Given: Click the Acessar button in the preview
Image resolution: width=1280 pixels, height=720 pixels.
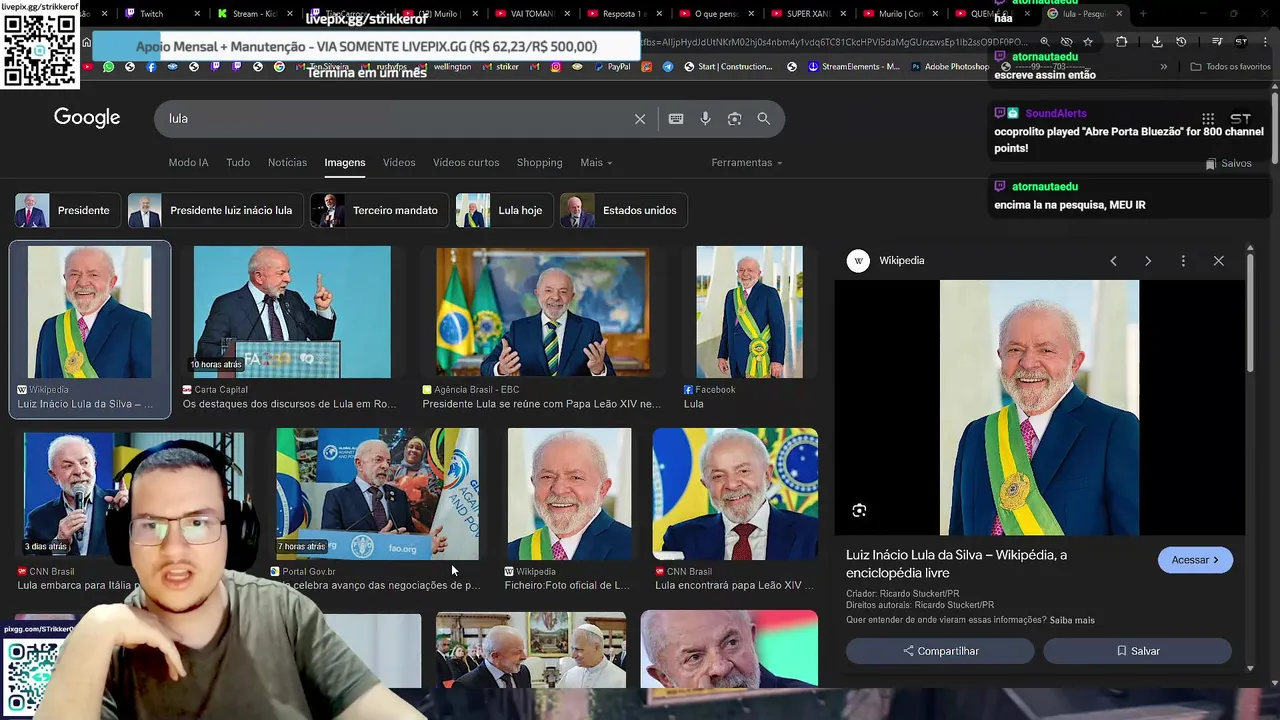Looking at the screenshot, I should click(x=1195, y=560).
